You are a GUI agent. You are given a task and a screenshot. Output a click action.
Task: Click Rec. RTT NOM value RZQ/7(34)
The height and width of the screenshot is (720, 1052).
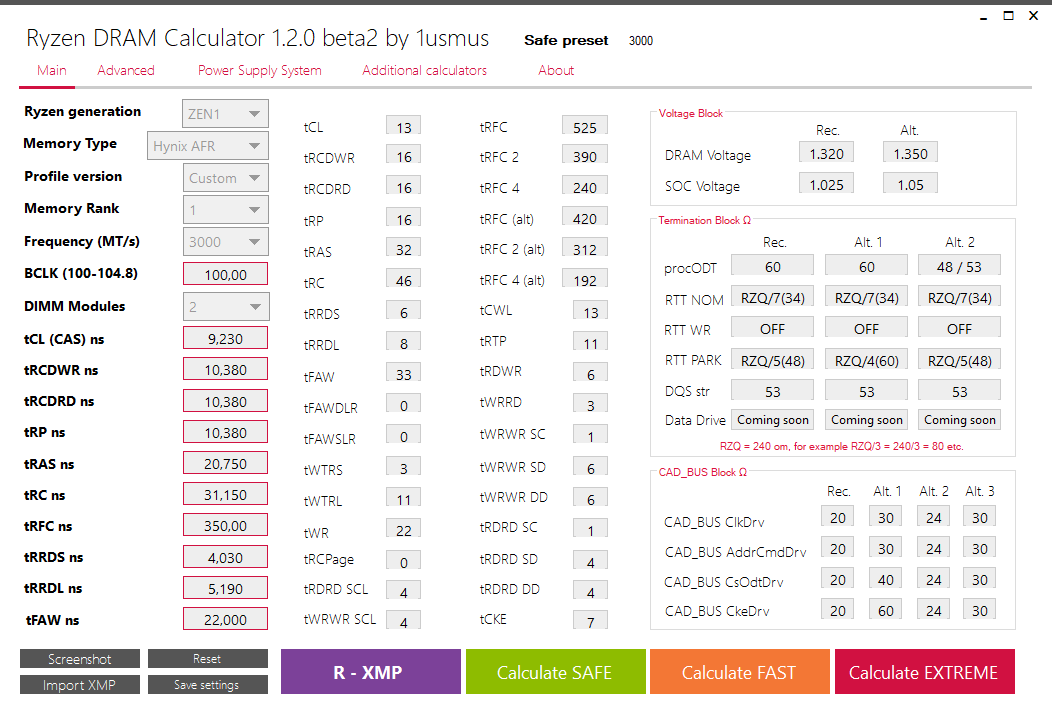point(772,297)
